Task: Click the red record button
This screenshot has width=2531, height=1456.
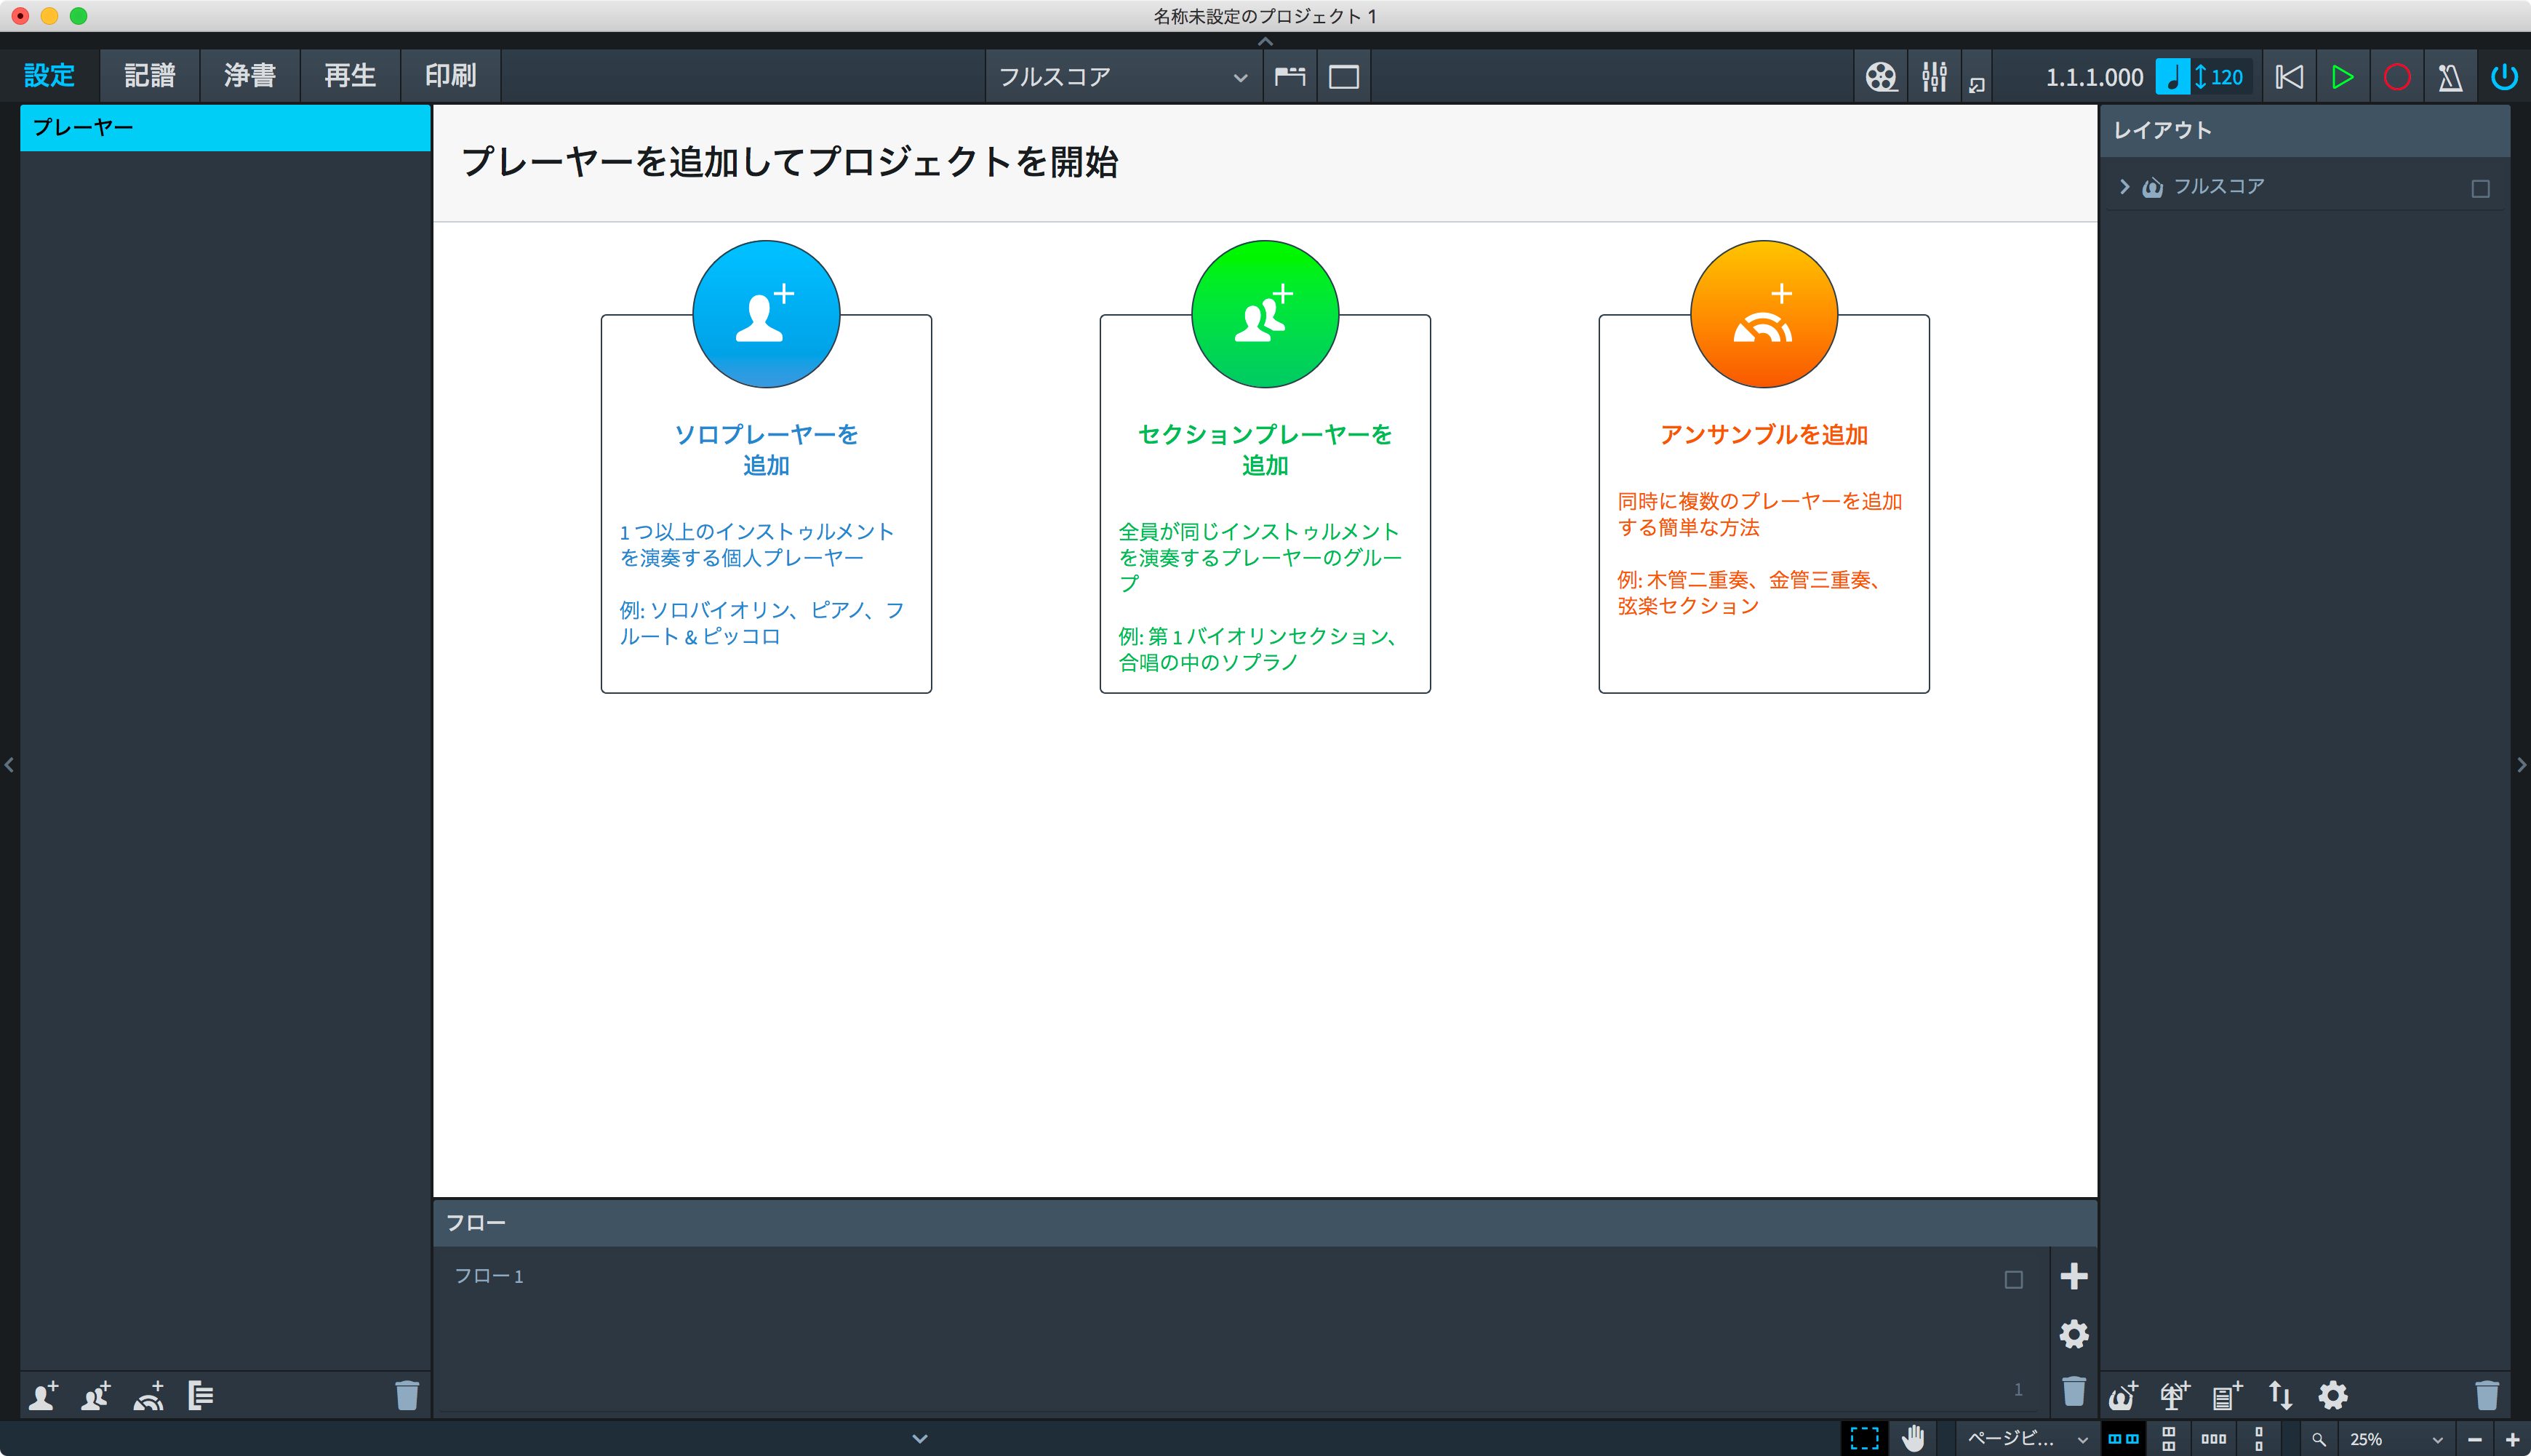Action: (x=2396, y=77)
